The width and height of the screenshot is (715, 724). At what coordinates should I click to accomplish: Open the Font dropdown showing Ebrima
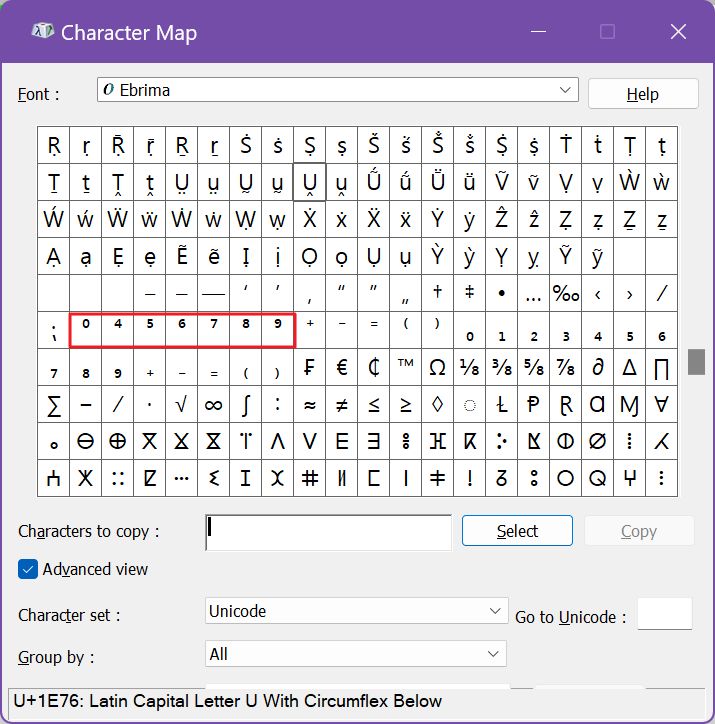(337, 90)
